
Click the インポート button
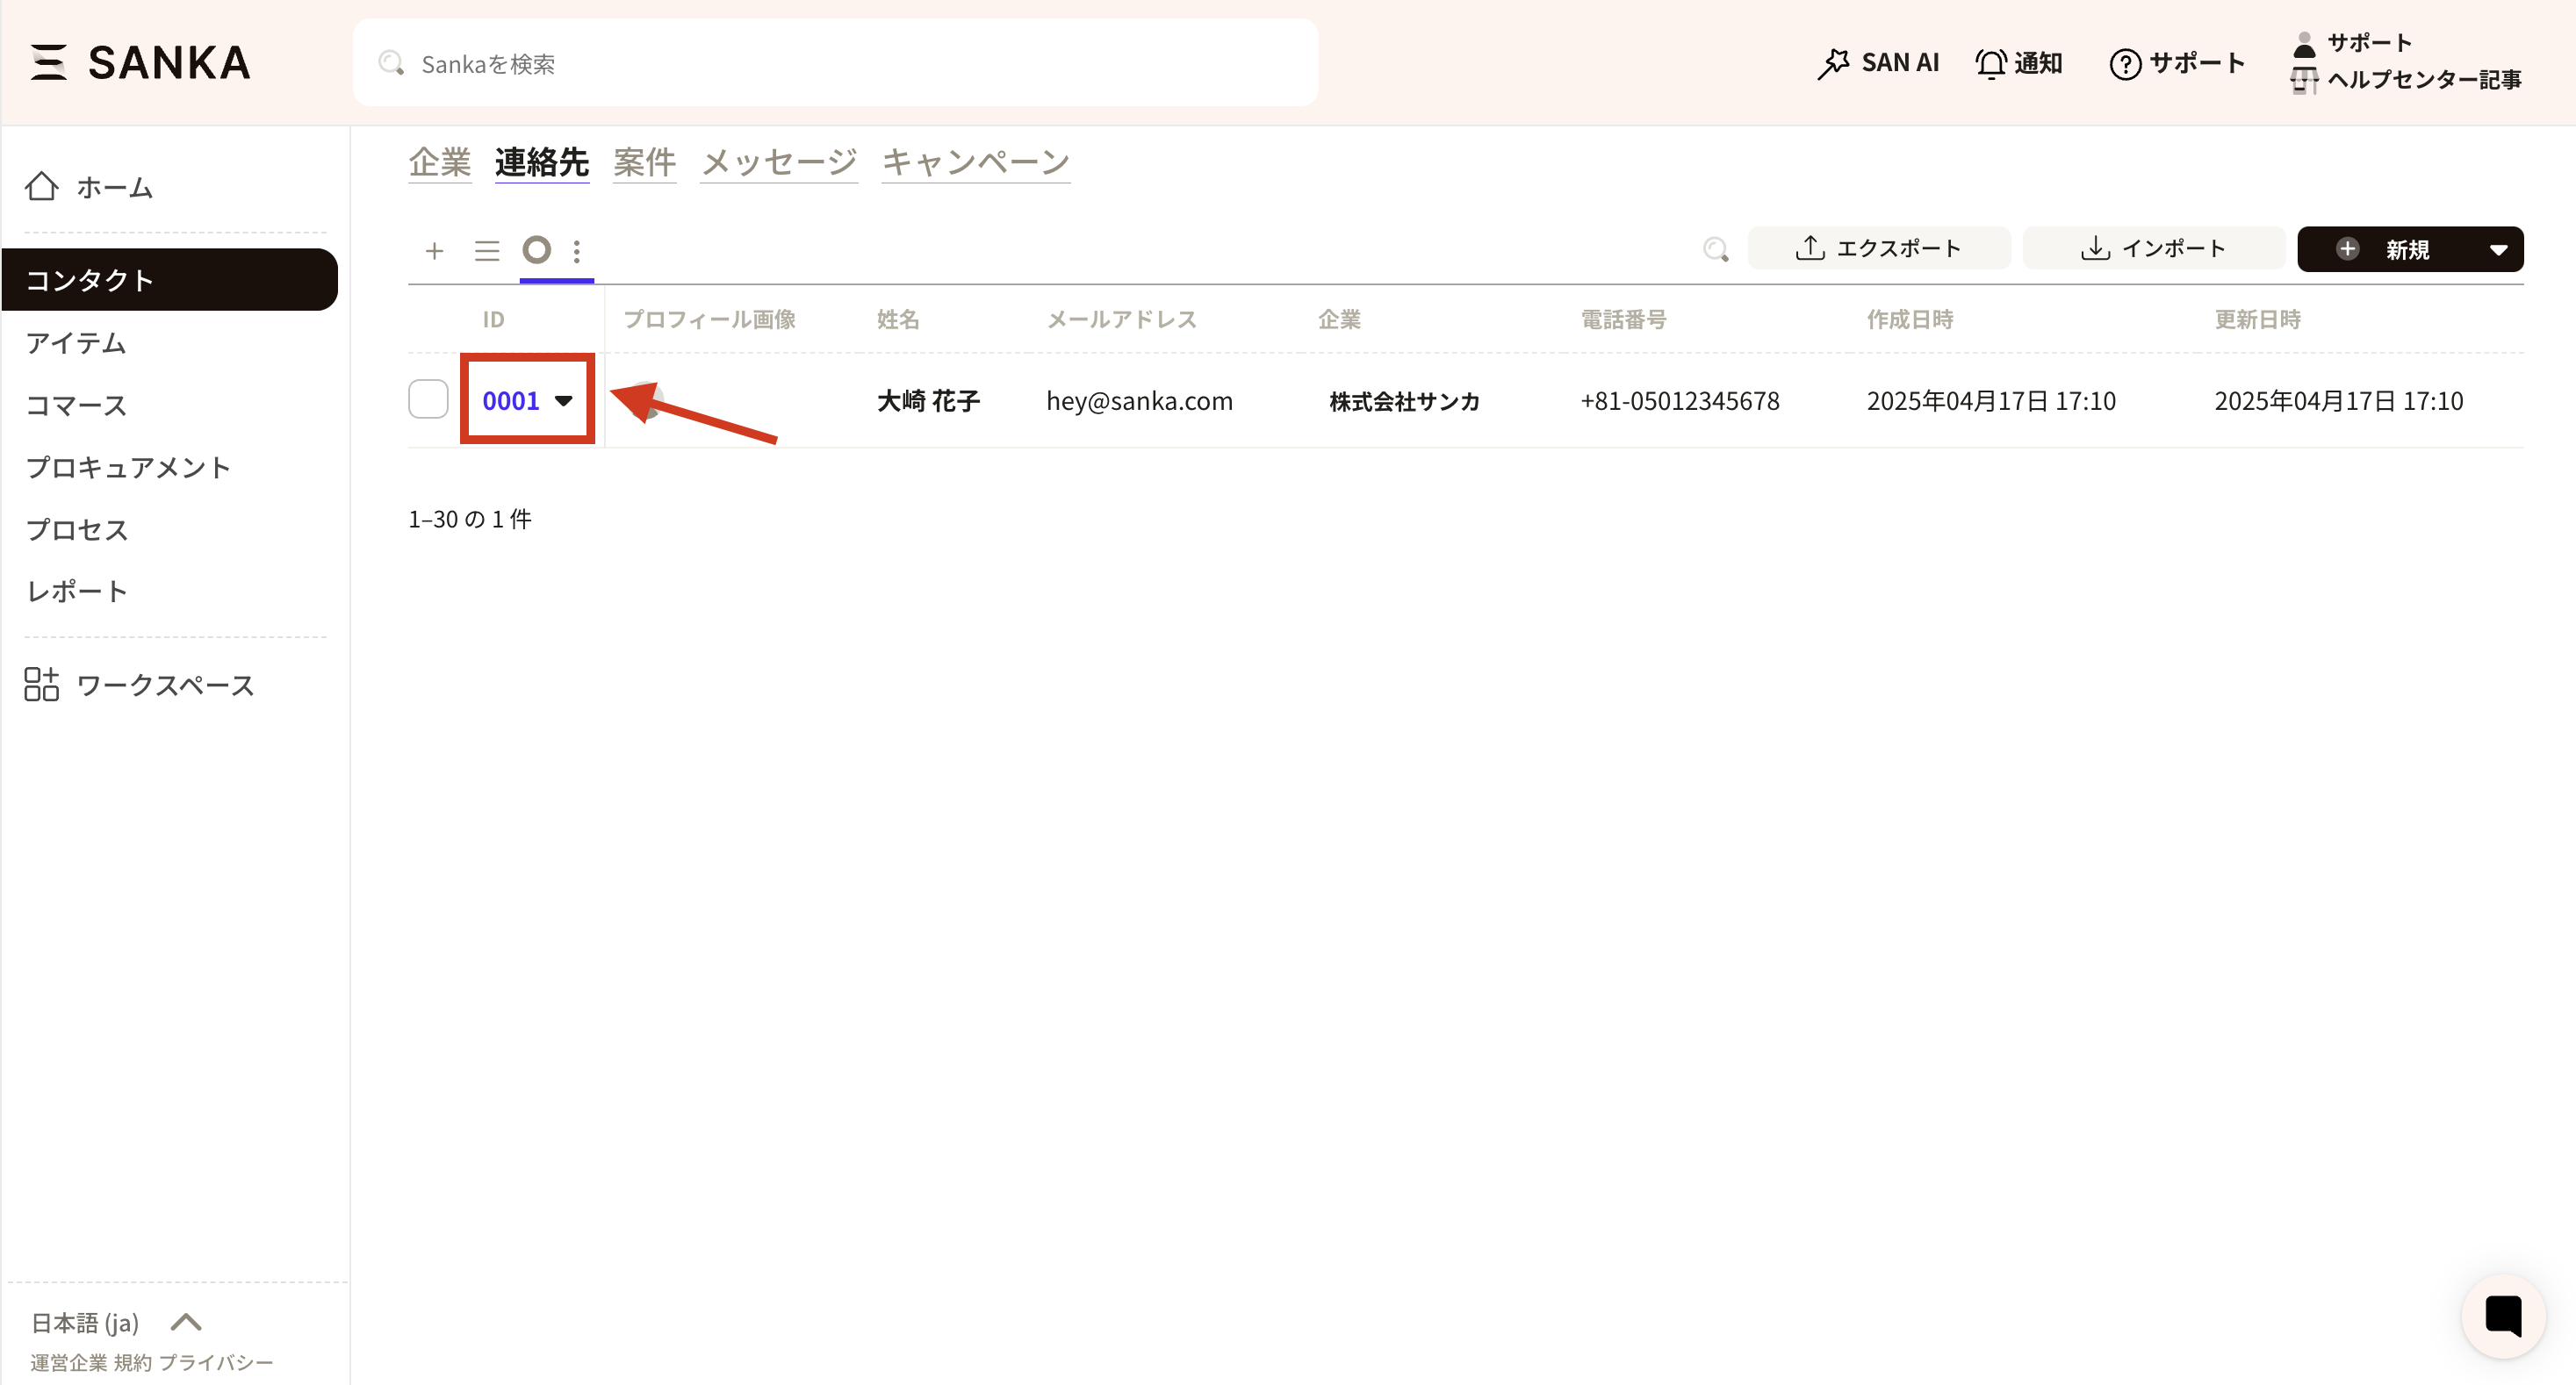pos(2153,248)
